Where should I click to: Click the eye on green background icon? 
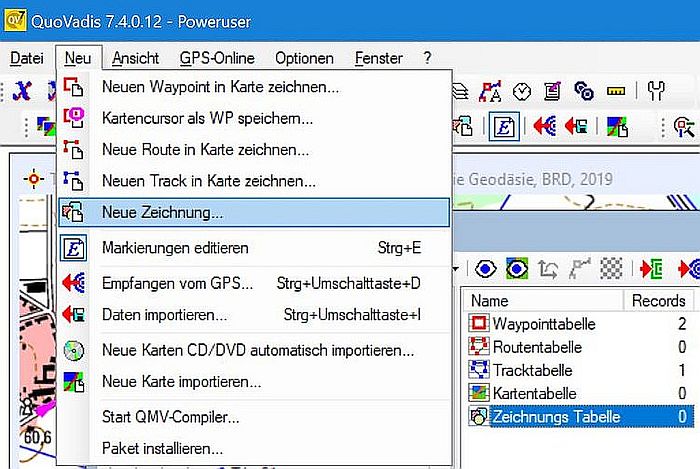pos(517,269)
